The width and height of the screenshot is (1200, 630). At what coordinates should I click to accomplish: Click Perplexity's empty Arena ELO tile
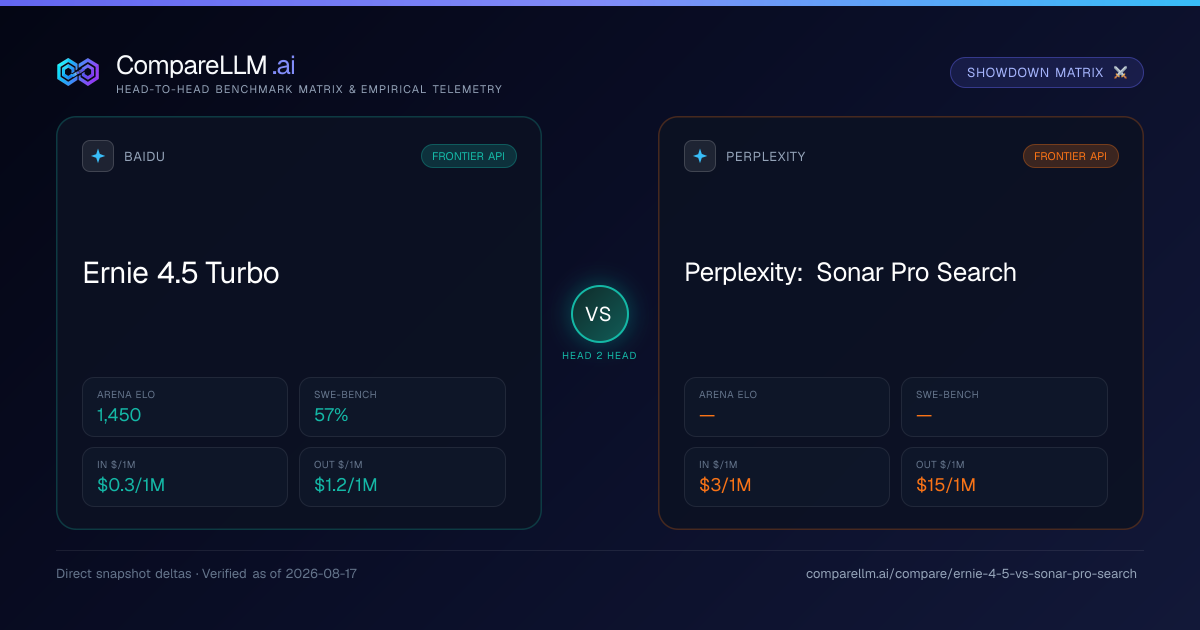(x=787, y=407)
